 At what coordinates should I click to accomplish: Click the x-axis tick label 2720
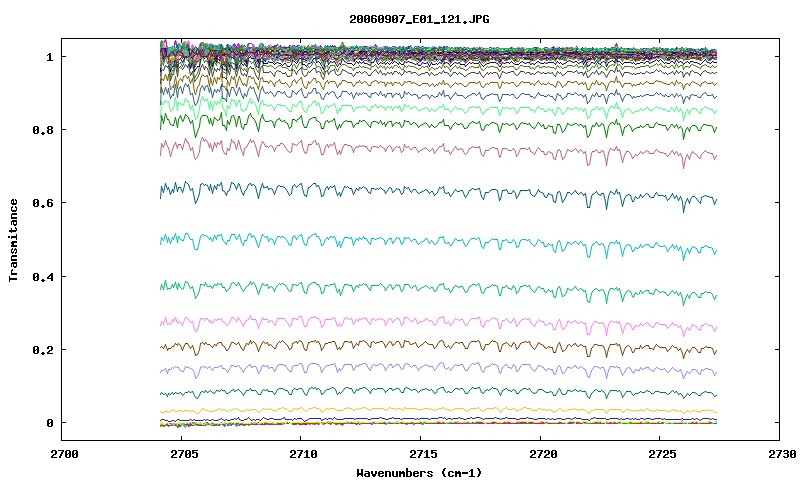(543, 454)
